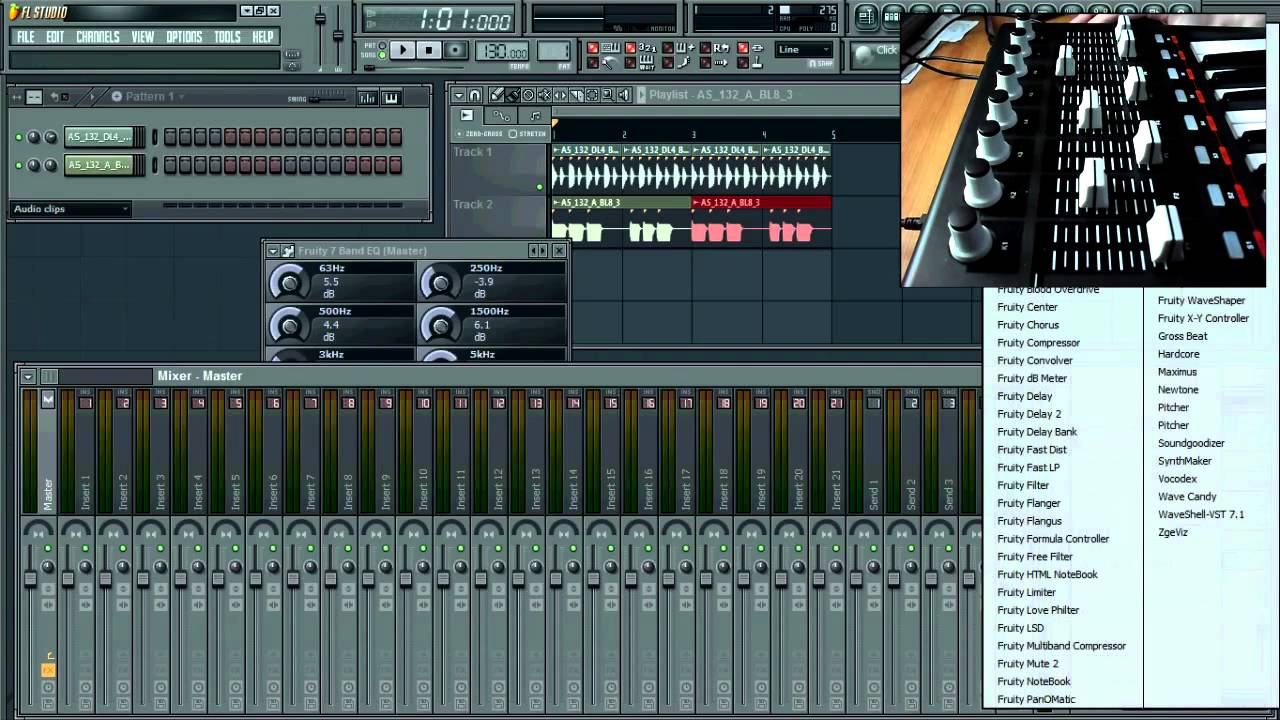Click the 63Hz EQ band knob

point(289,283)
